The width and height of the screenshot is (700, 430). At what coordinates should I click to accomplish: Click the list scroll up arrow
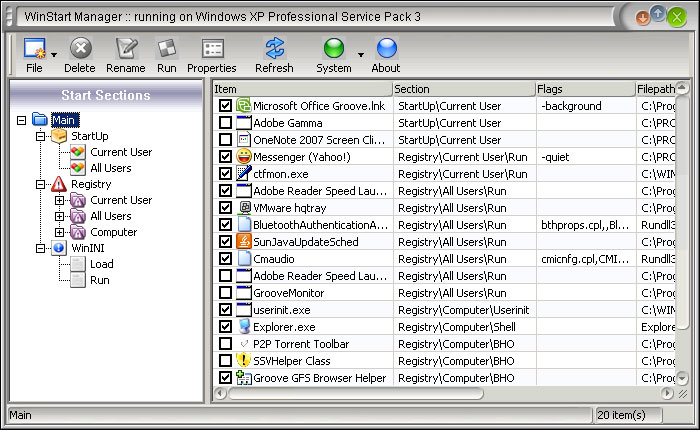pyautogui.click(x=682, y=88)
